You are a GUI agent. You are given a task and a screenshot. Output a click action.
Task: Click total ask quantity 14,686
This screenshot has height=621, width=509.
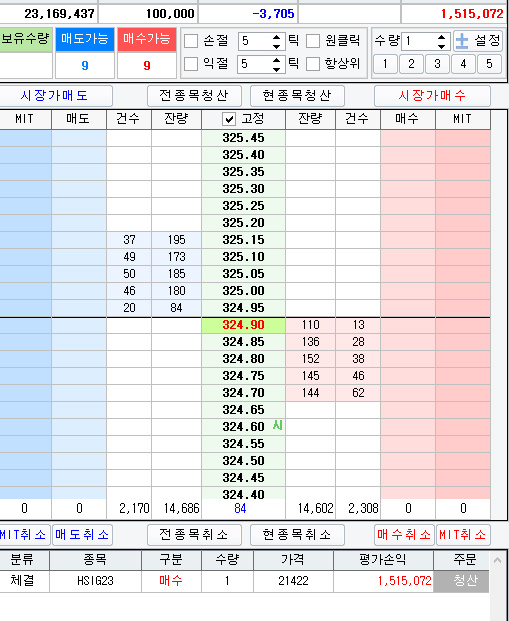(181, 509)
